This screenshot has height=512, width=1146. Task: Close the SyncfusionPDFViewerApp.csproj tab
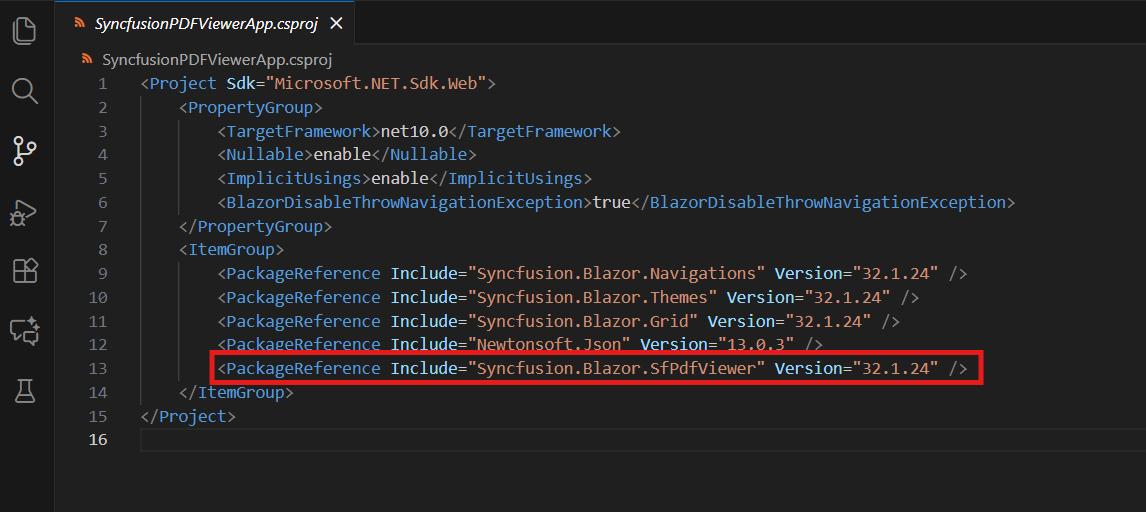point(336,23)
